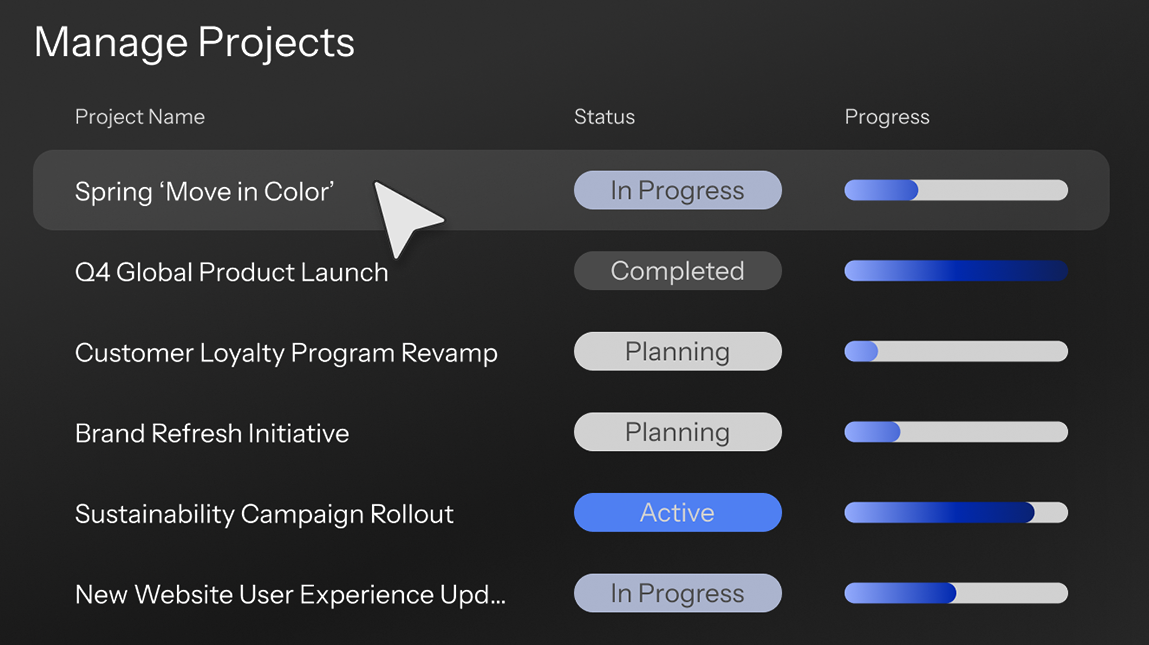Select the Brand Refresh Initiative row
This screenshot has width=1149, height=645.
[x=212, y=433]
